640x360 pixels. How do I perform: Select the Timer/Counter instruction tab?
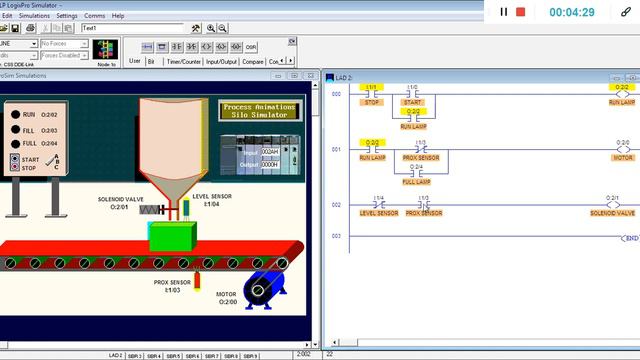[x=184, y=62]
